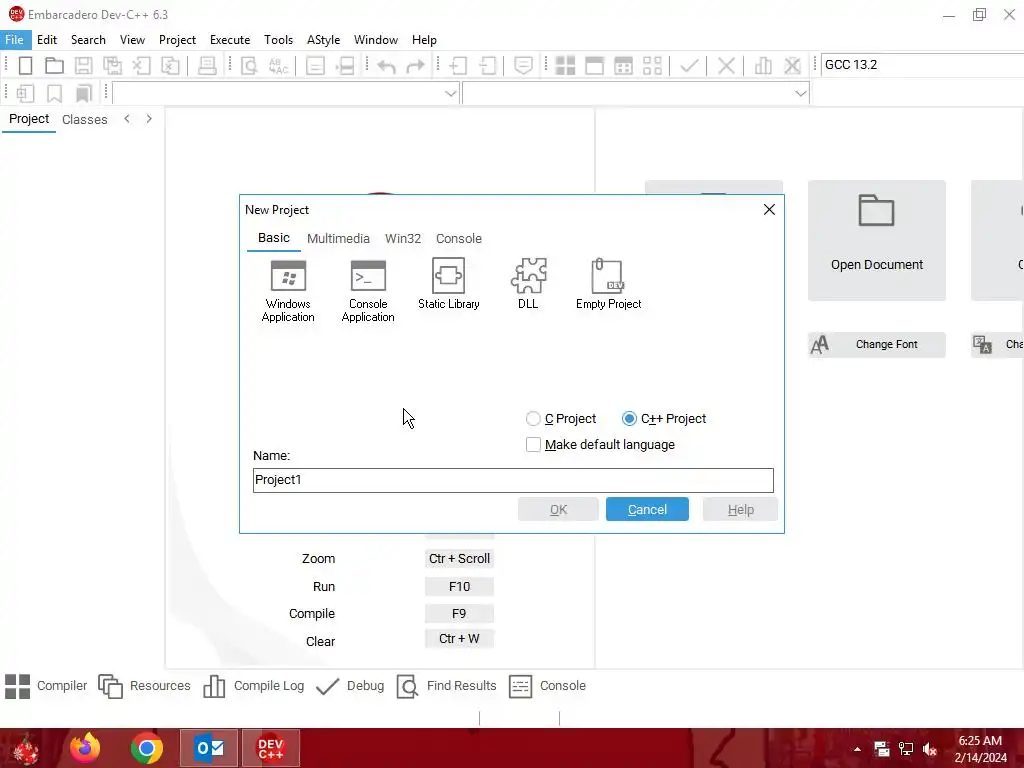
Task: Open the Debug bottom tab
Action: (350, 686)
